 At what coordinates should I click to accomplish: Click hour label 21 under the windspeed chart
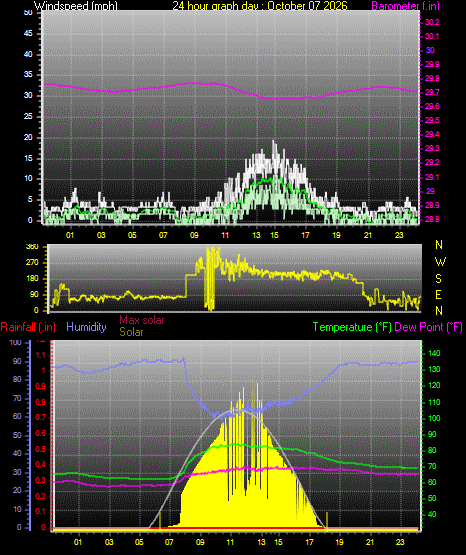point(368,235)
